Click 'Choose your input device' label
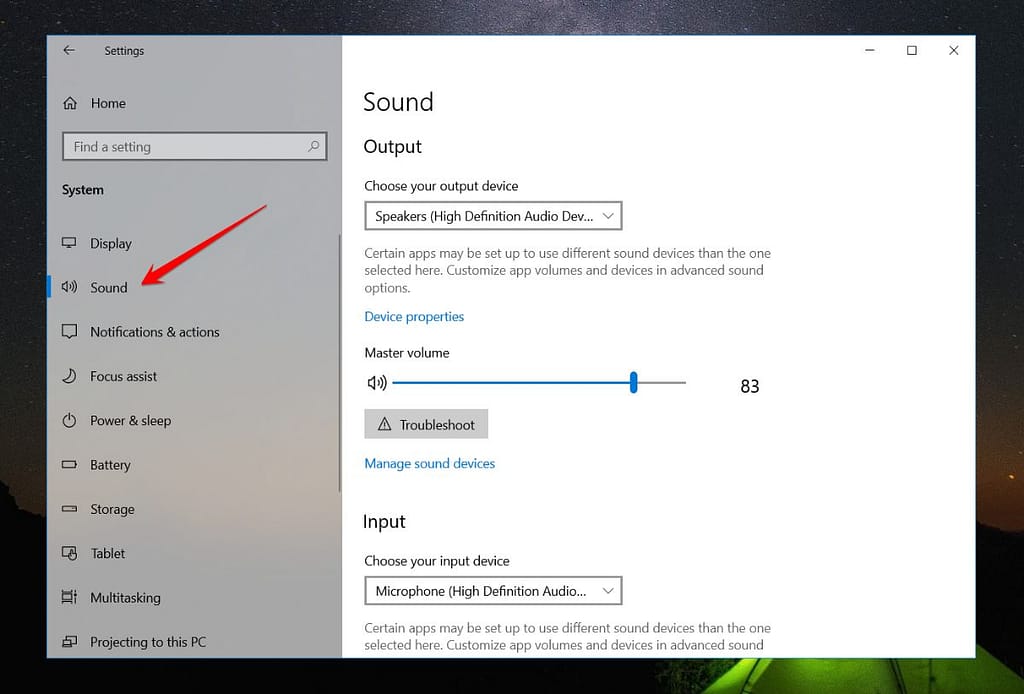The width and height of the screenshot is (1024, 694). 437,561
